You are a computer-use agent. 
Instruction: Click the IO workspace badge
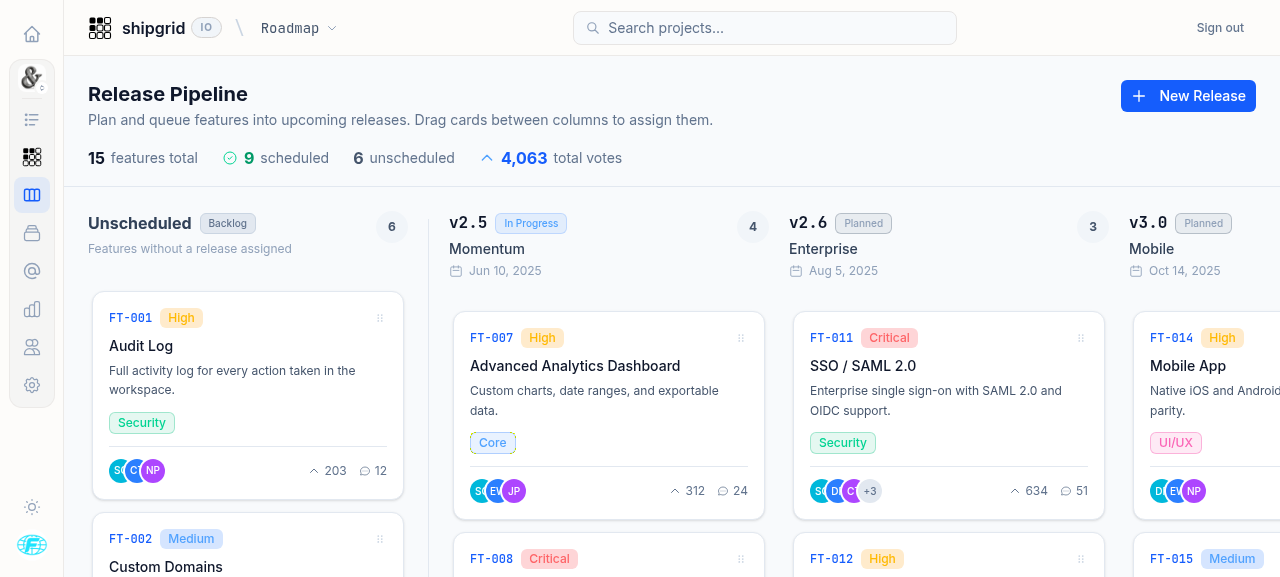click(x=206, y=28)
